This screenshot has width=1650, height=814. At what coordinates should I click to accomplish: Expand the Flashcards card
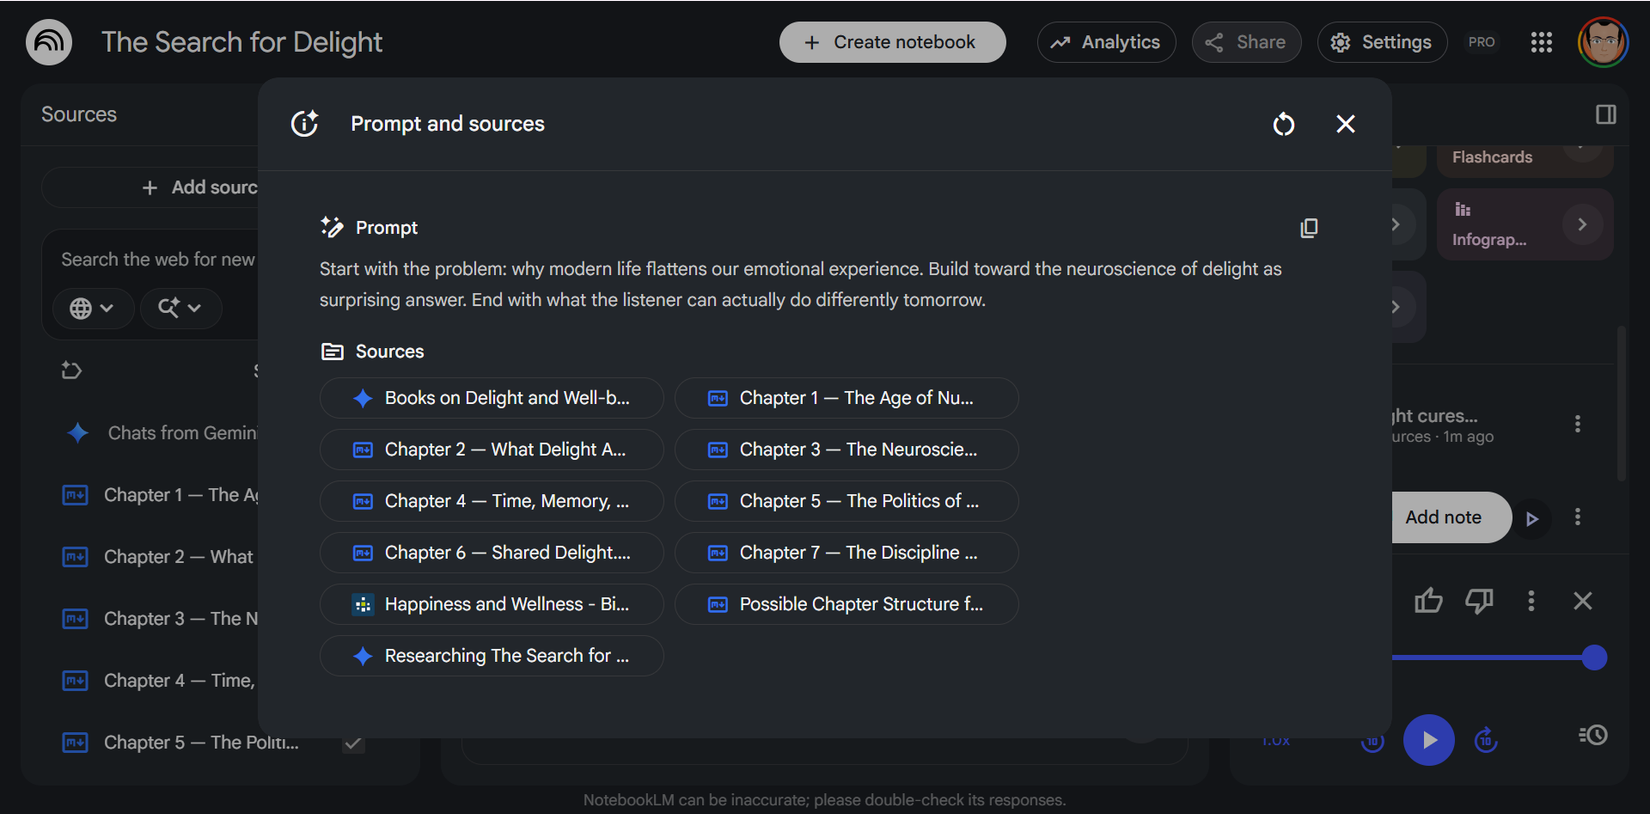pos(1525,158)
